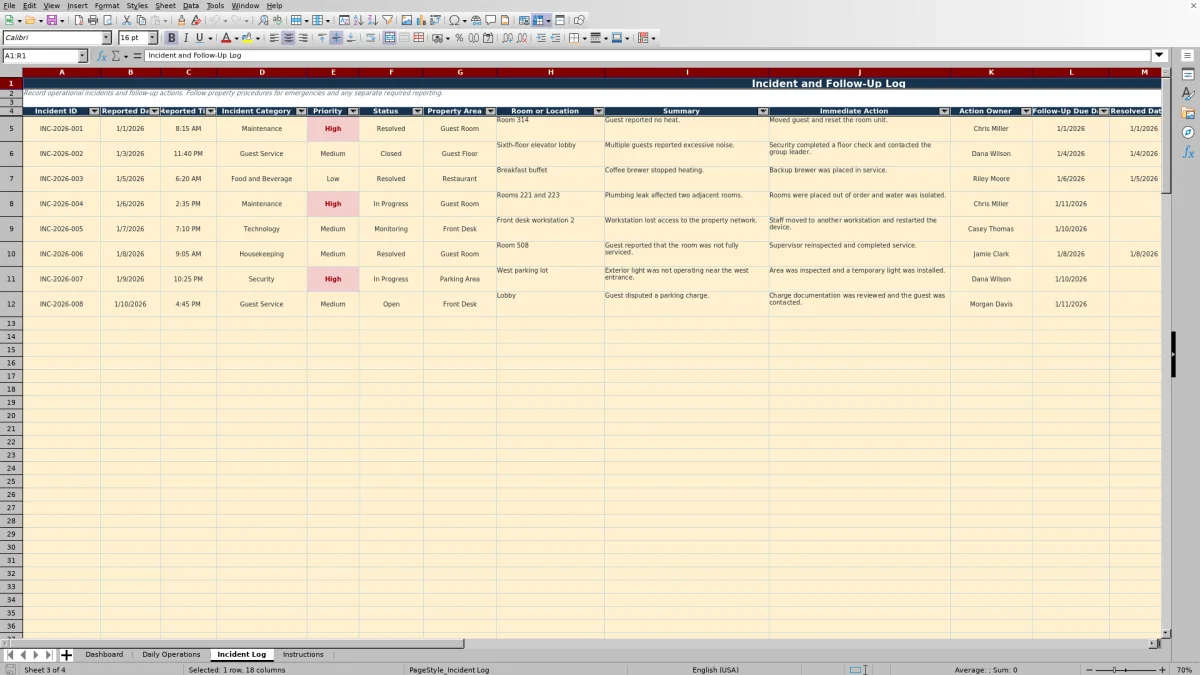Viewport: 1200px width, 675px height.
Task: Toggle Align Top vertical alignment
Action: coord(322,38)
